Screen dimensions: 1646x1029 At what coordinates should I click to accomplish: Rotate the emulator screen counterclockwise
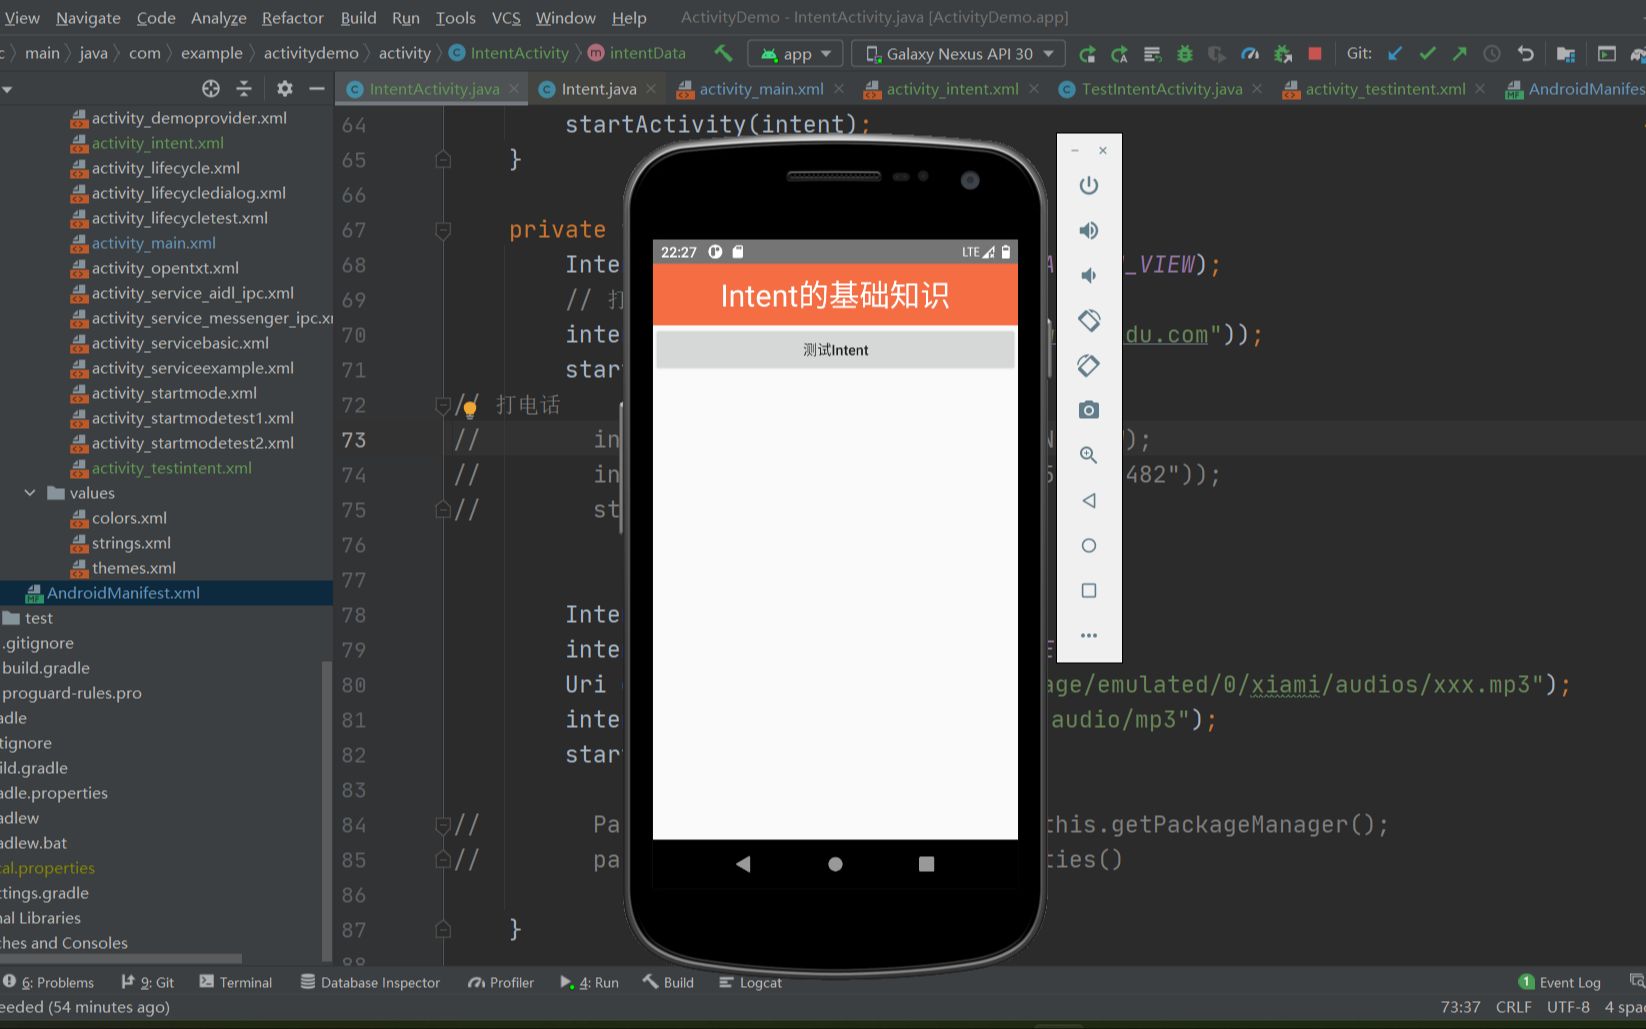click(1089, 320)
